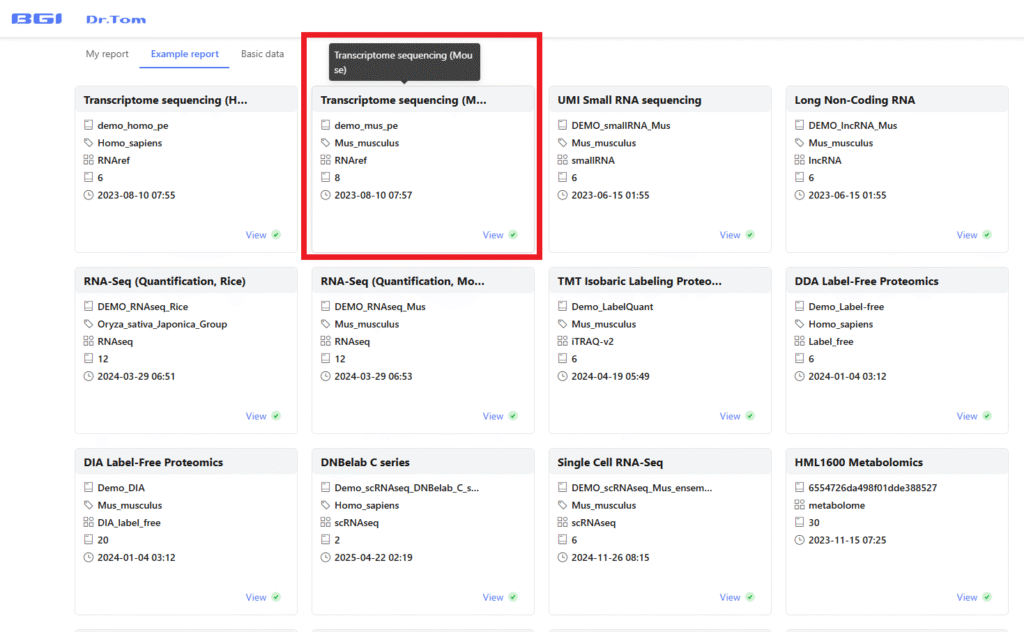Select the DIA Label-Free Proteomics card title

[153, 462]
